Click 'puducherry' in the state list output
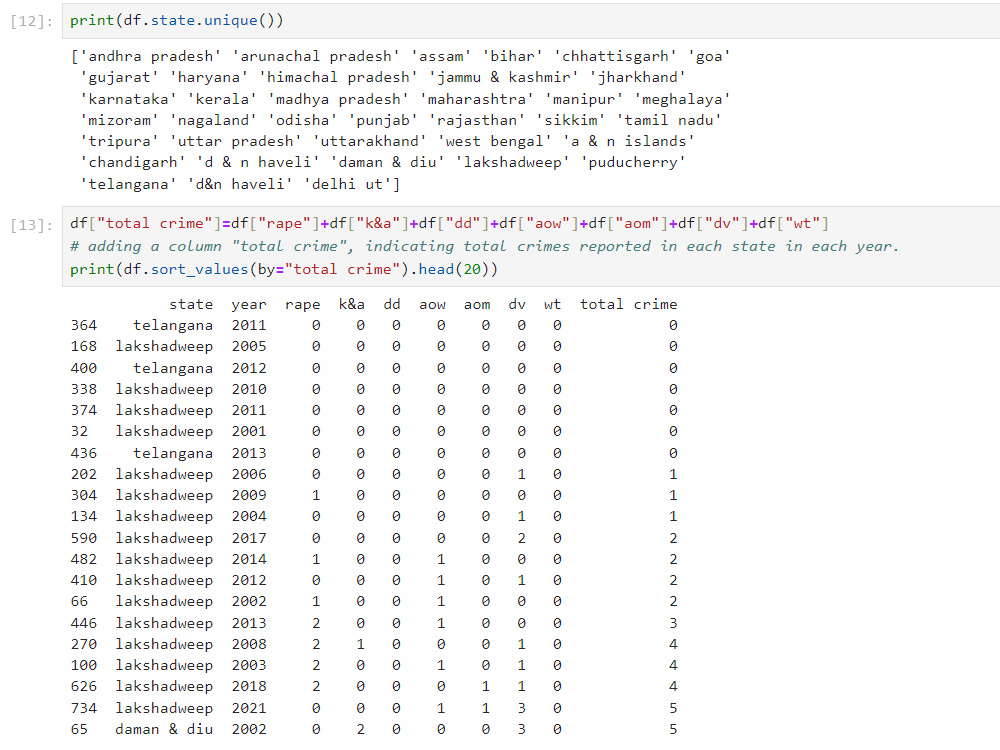 point(633,163)
